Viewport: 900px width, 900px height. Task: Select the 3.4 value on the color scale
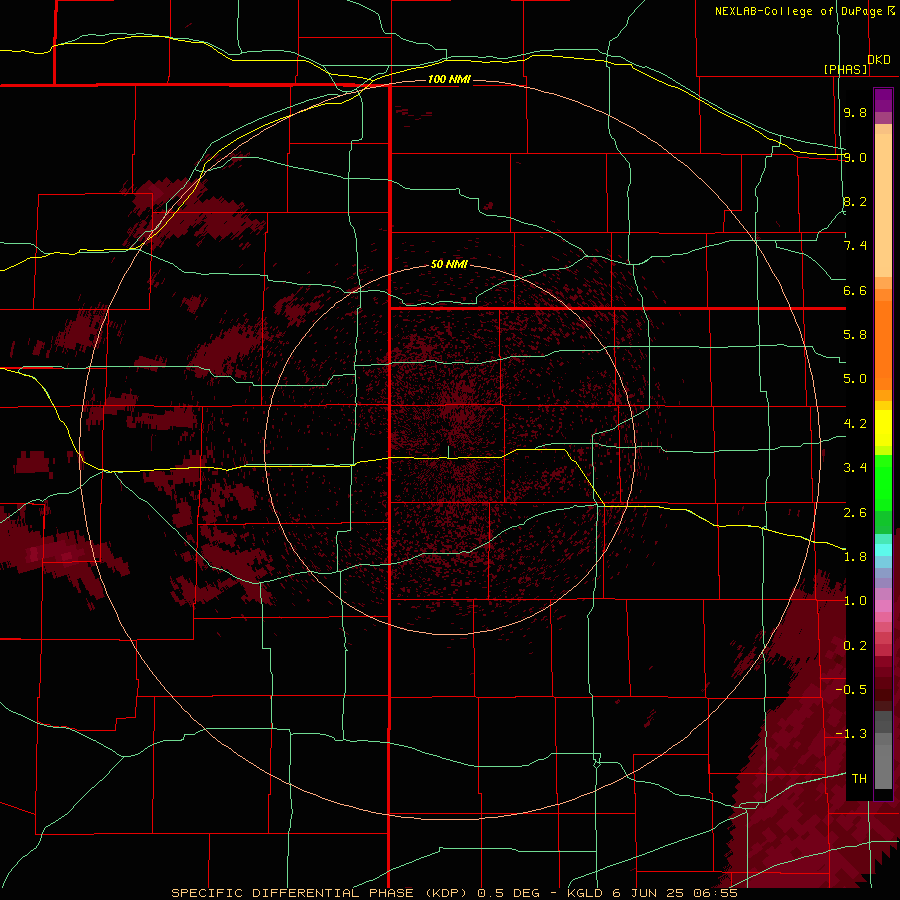coord(855,468)
